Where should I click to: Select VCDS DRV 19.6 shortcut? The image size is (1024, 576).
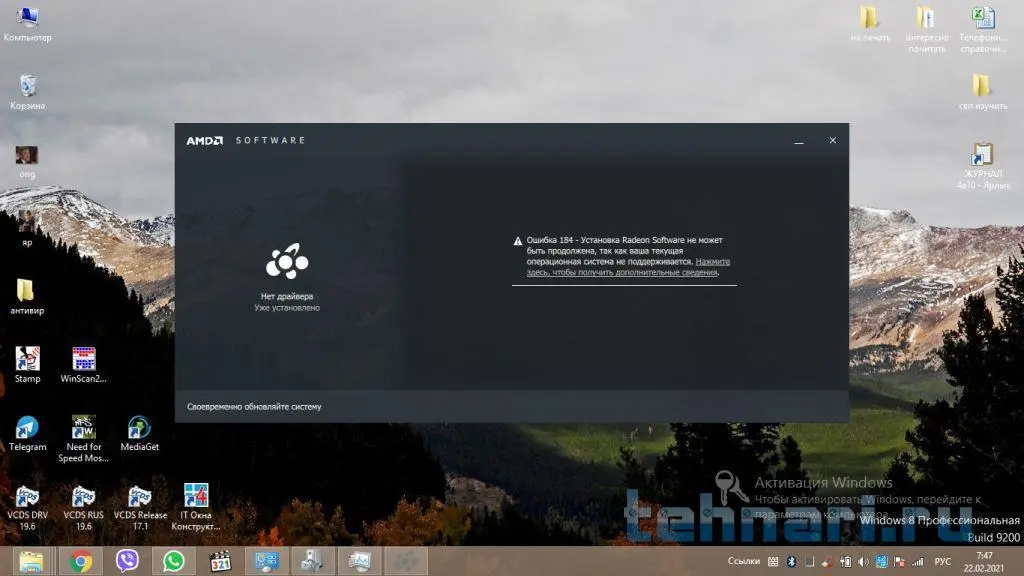pyautogui.click(x=27, y=507)
